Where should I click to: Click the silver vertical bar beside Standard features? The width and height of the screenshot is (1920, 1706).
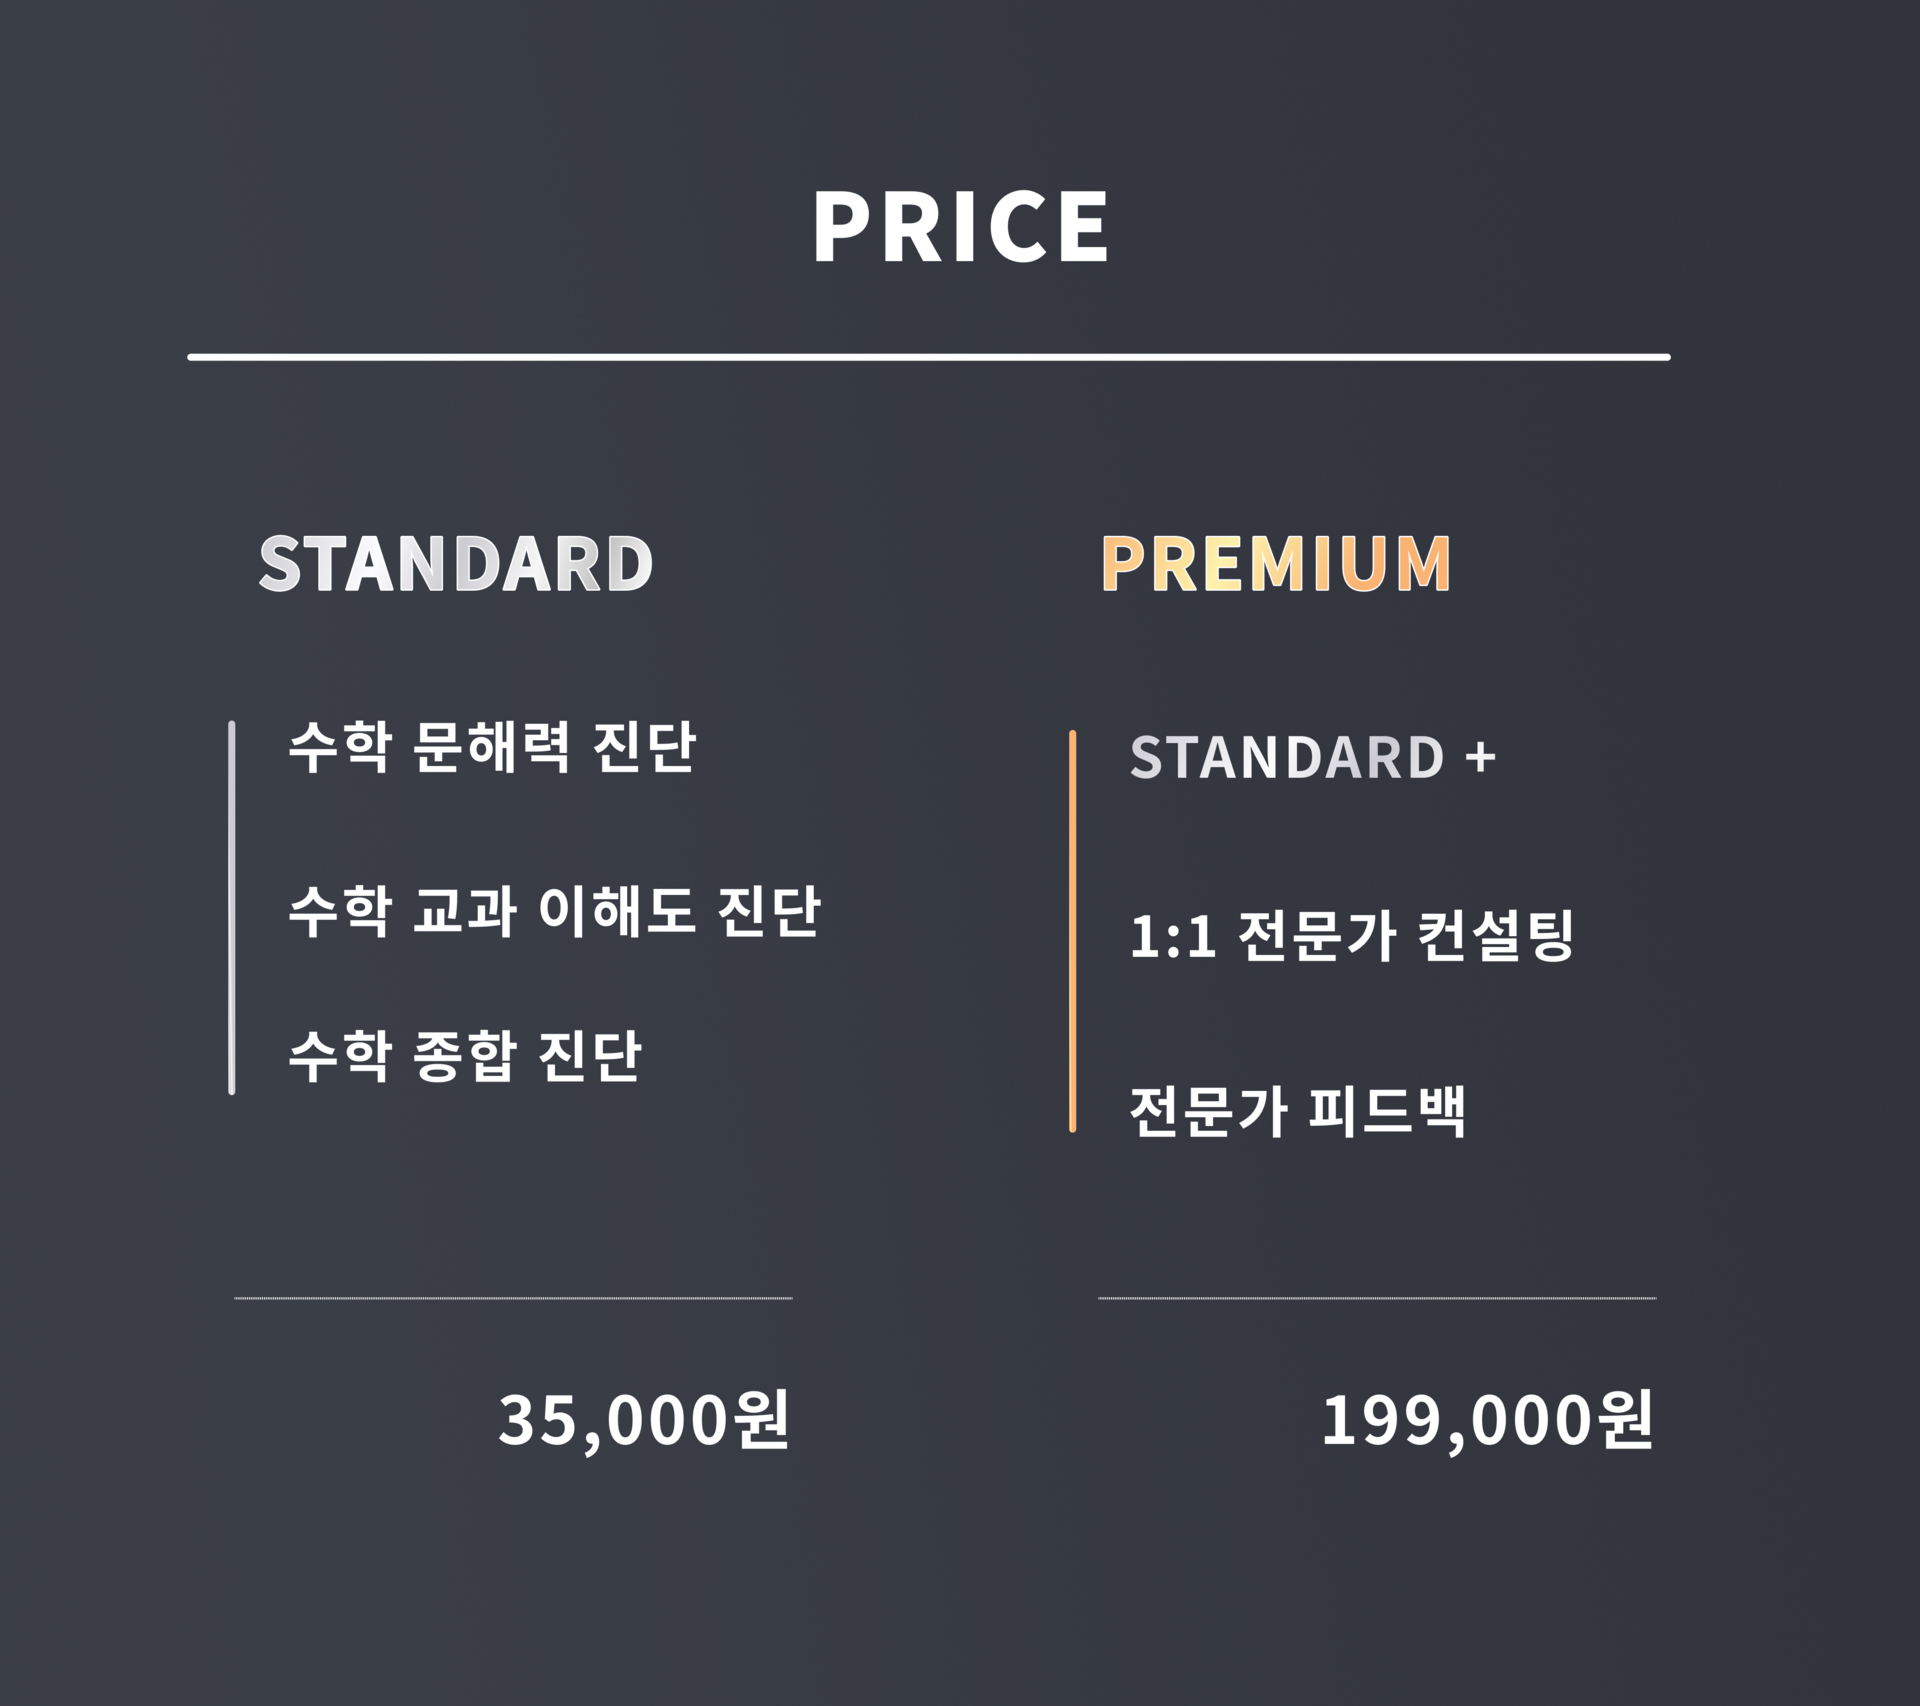(232, 907)
